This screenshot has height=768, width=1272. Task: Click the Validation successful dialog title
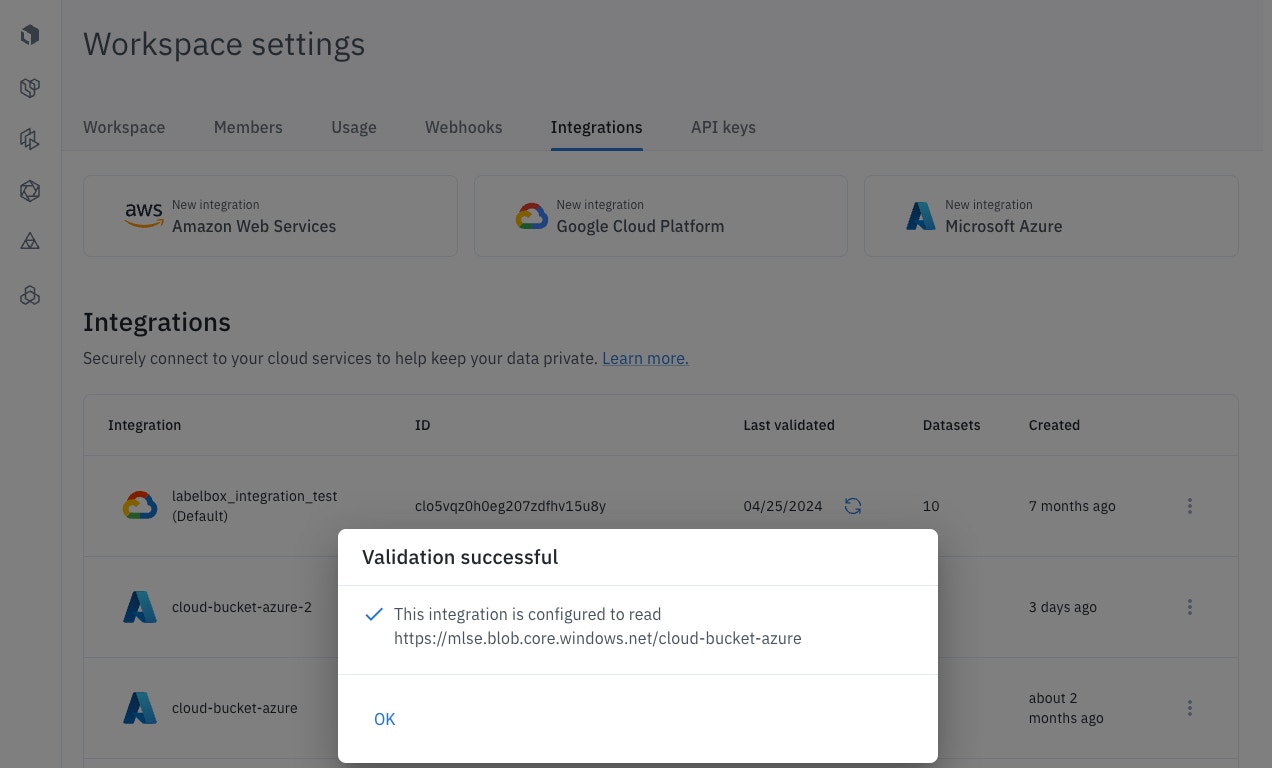click(460, 557)
